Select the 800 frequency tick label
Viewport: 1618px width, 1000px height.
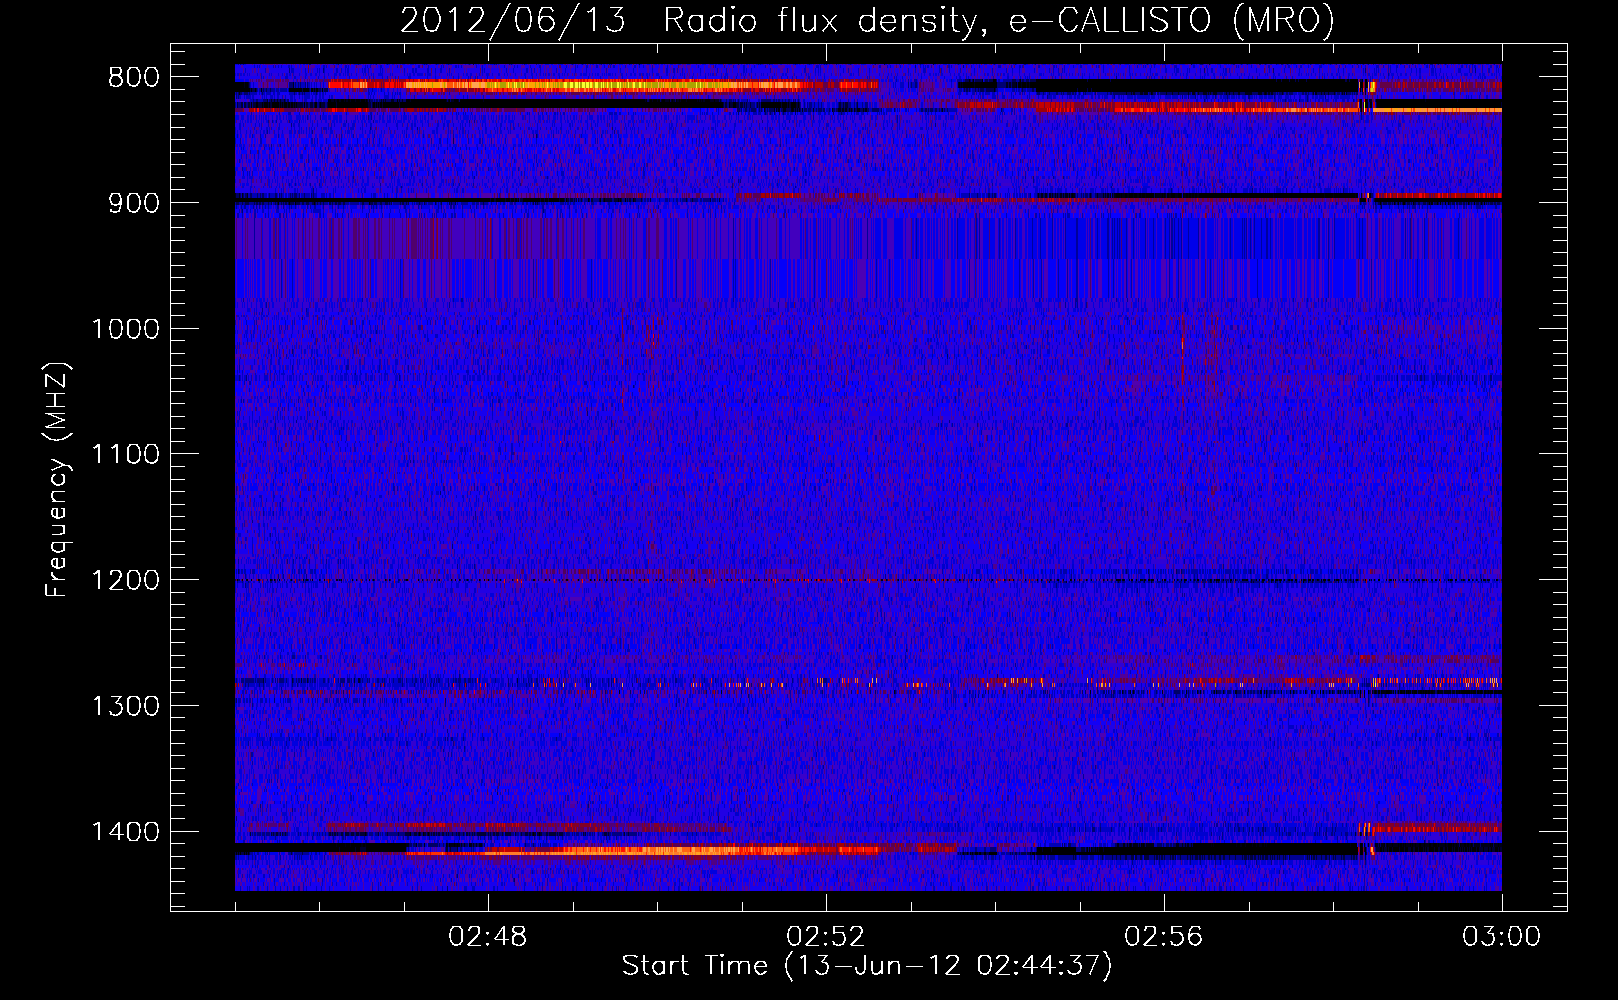coord(133,78)
